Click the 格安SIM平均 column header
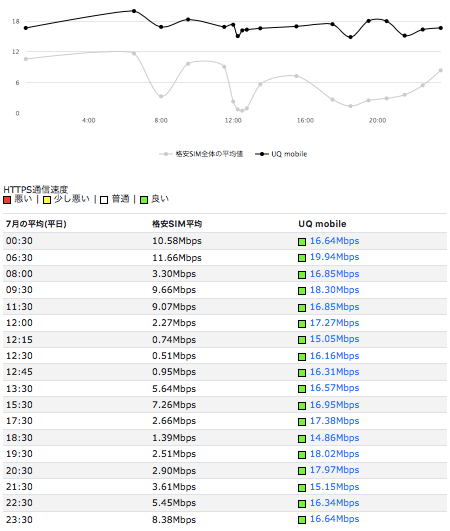The width and height of the screenshot is (450, 531). click(x=177, y=224)
